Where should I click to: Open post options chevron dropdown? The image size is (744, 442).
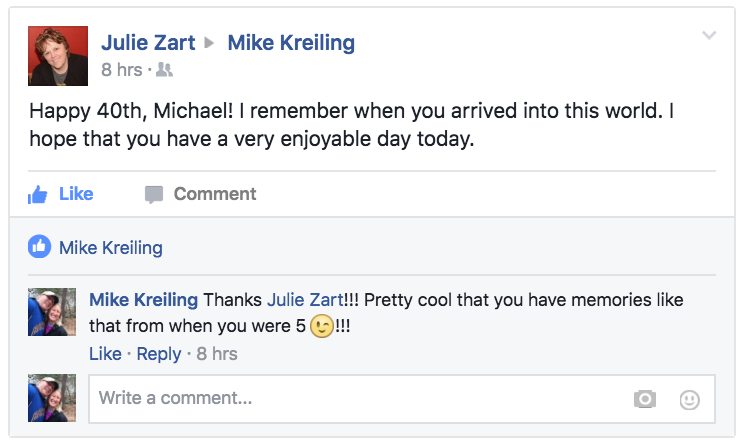click(x=709, y=36)
